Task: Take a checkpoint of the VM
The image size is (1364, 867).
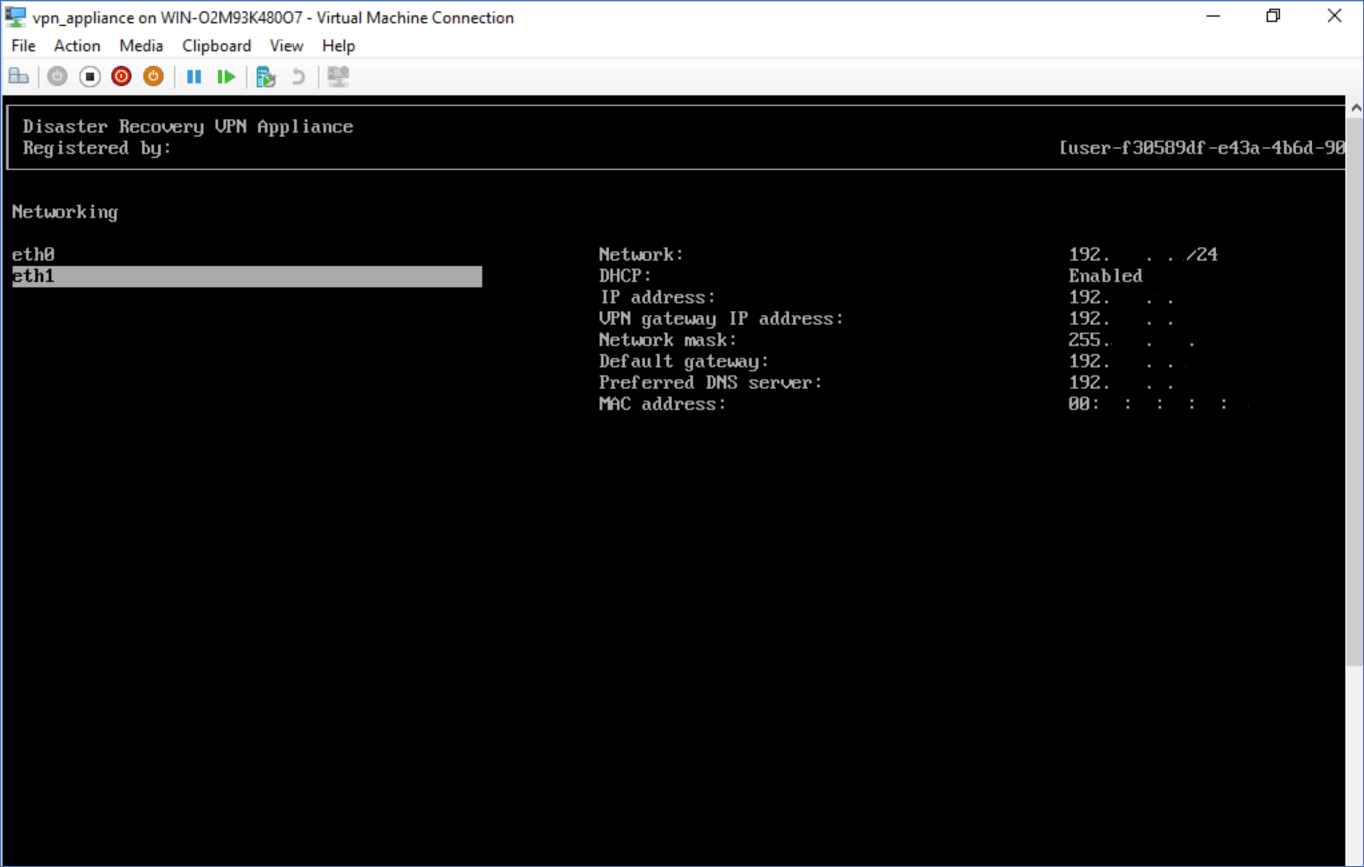Action: pyautogui.click(x=265, y=76)
